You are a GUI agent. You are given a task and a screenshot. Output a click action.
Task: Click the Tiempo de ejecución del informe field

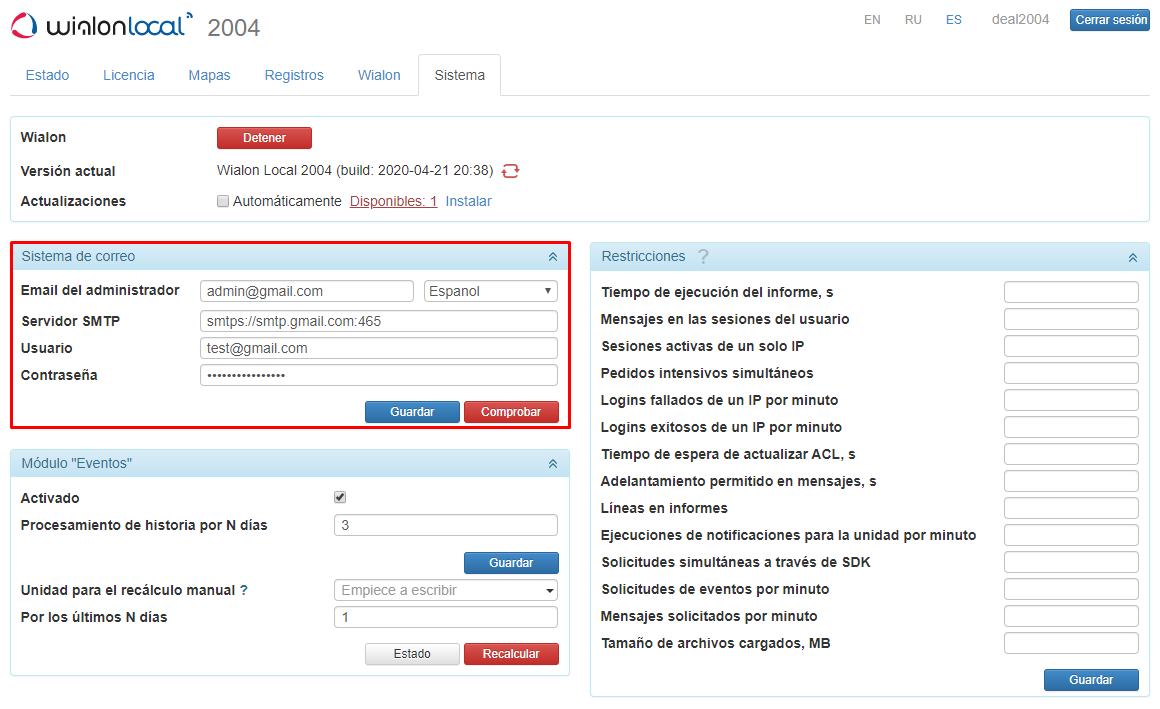point(1071,291)
